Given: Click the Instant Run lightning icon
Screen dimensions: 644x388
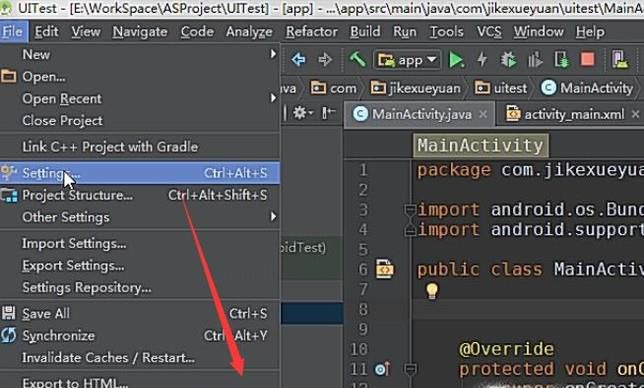Looking at the screenshot, I should point(482,60).
